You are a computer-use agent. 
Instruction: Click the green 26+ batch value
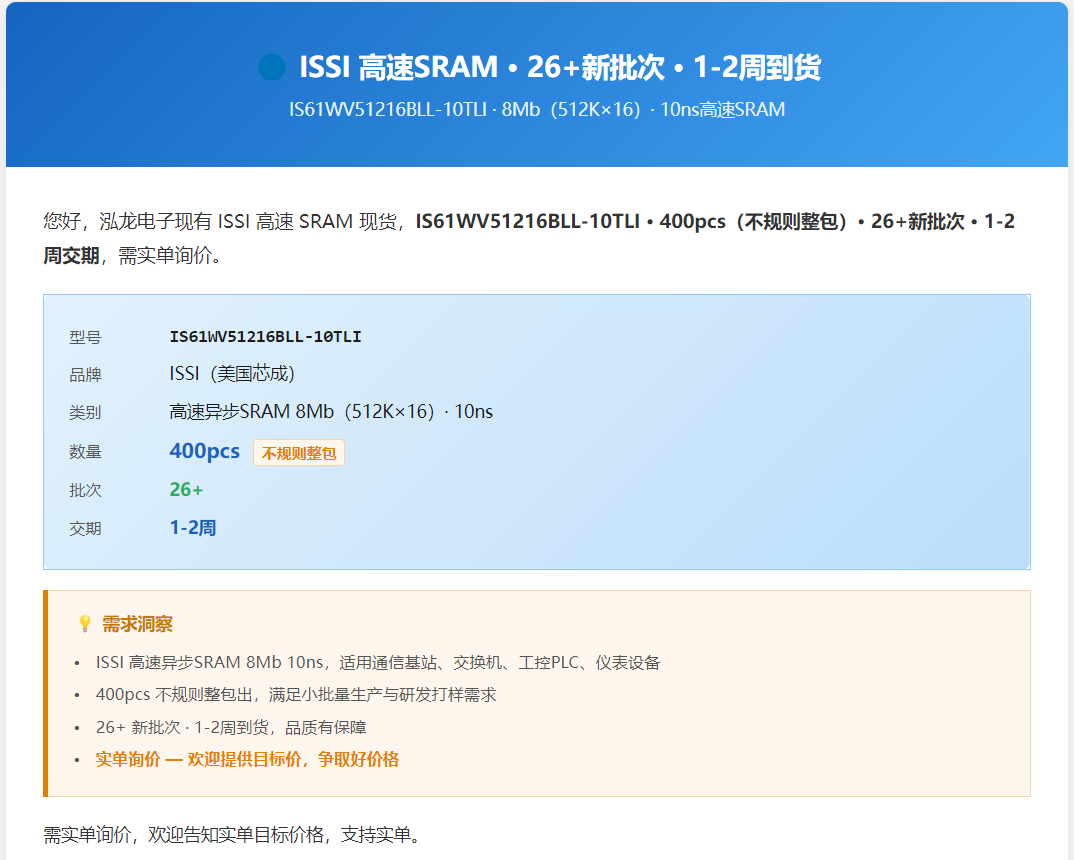click(x=186, y=490)
